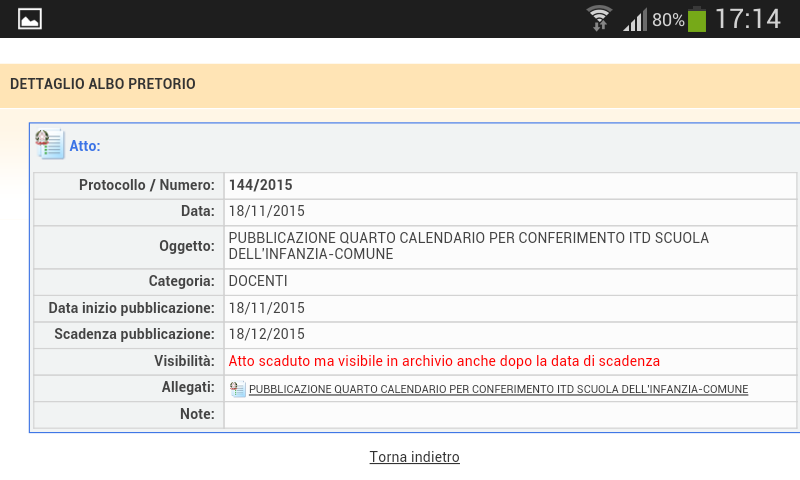Image resolution: width=800 pixels, height=480 pixels.
Task: Click the Scadenza pubblicazione label
Action: coord(135,334)
